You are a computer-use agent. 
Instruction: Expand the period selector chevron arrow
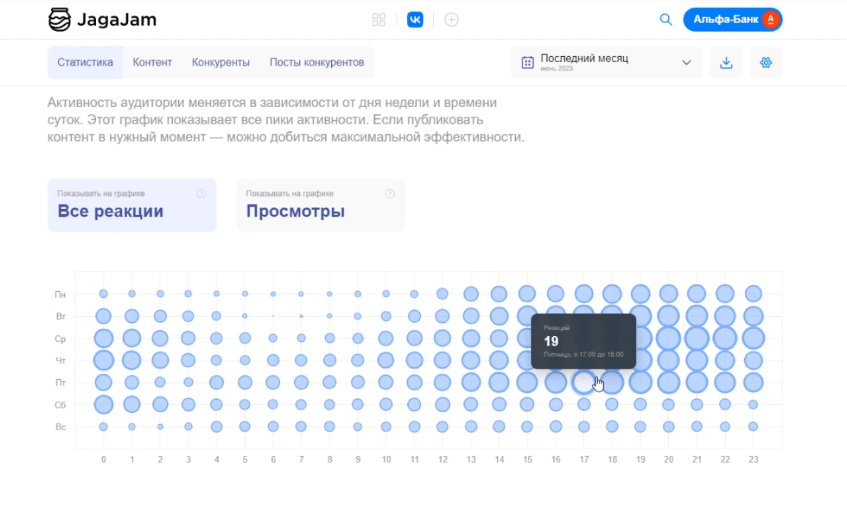coord(687,63)
